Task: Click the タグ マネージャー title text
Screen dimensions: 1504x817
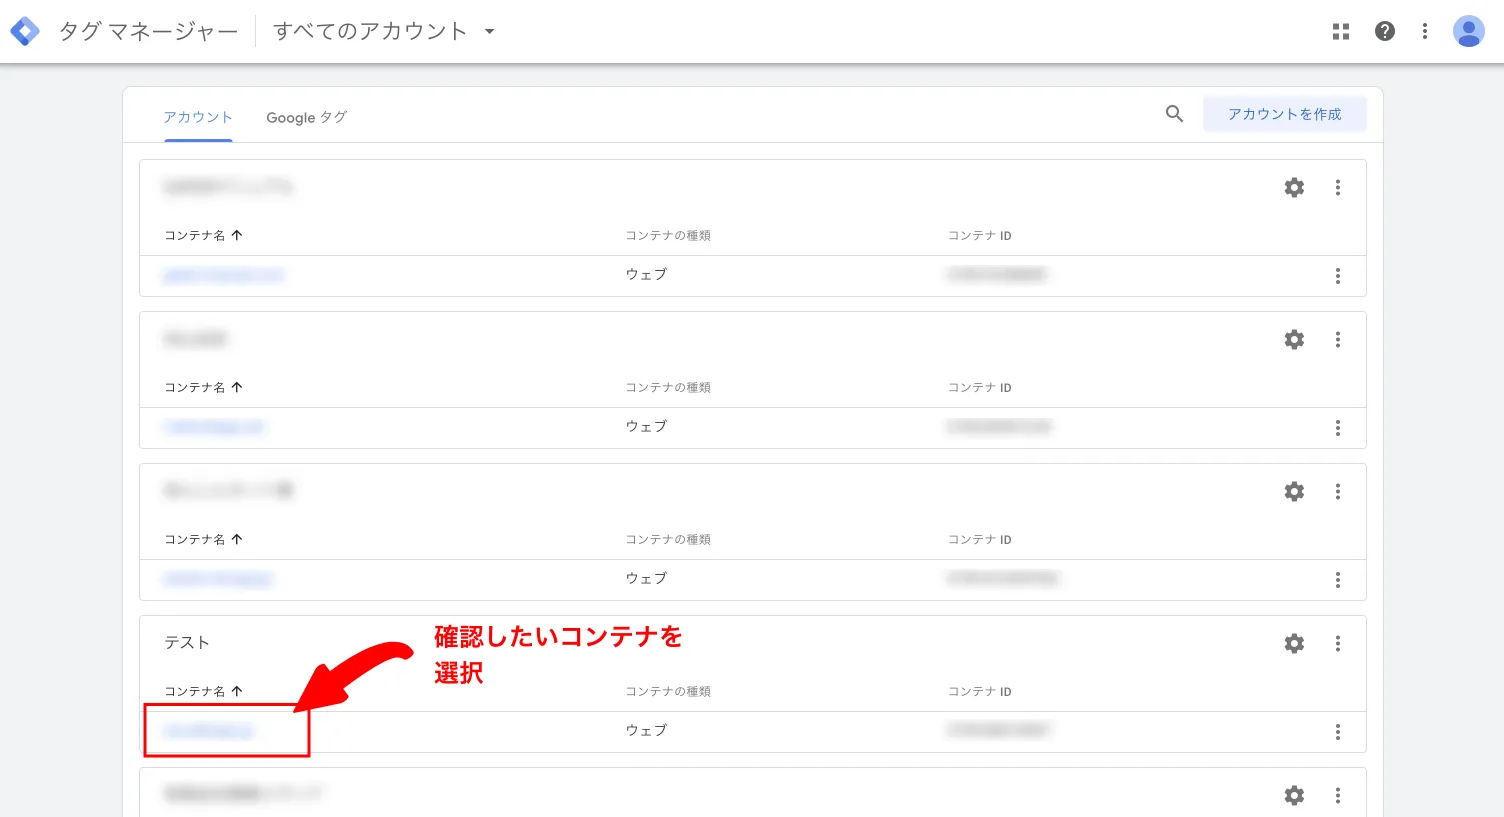Action: (x=148, y=31)
